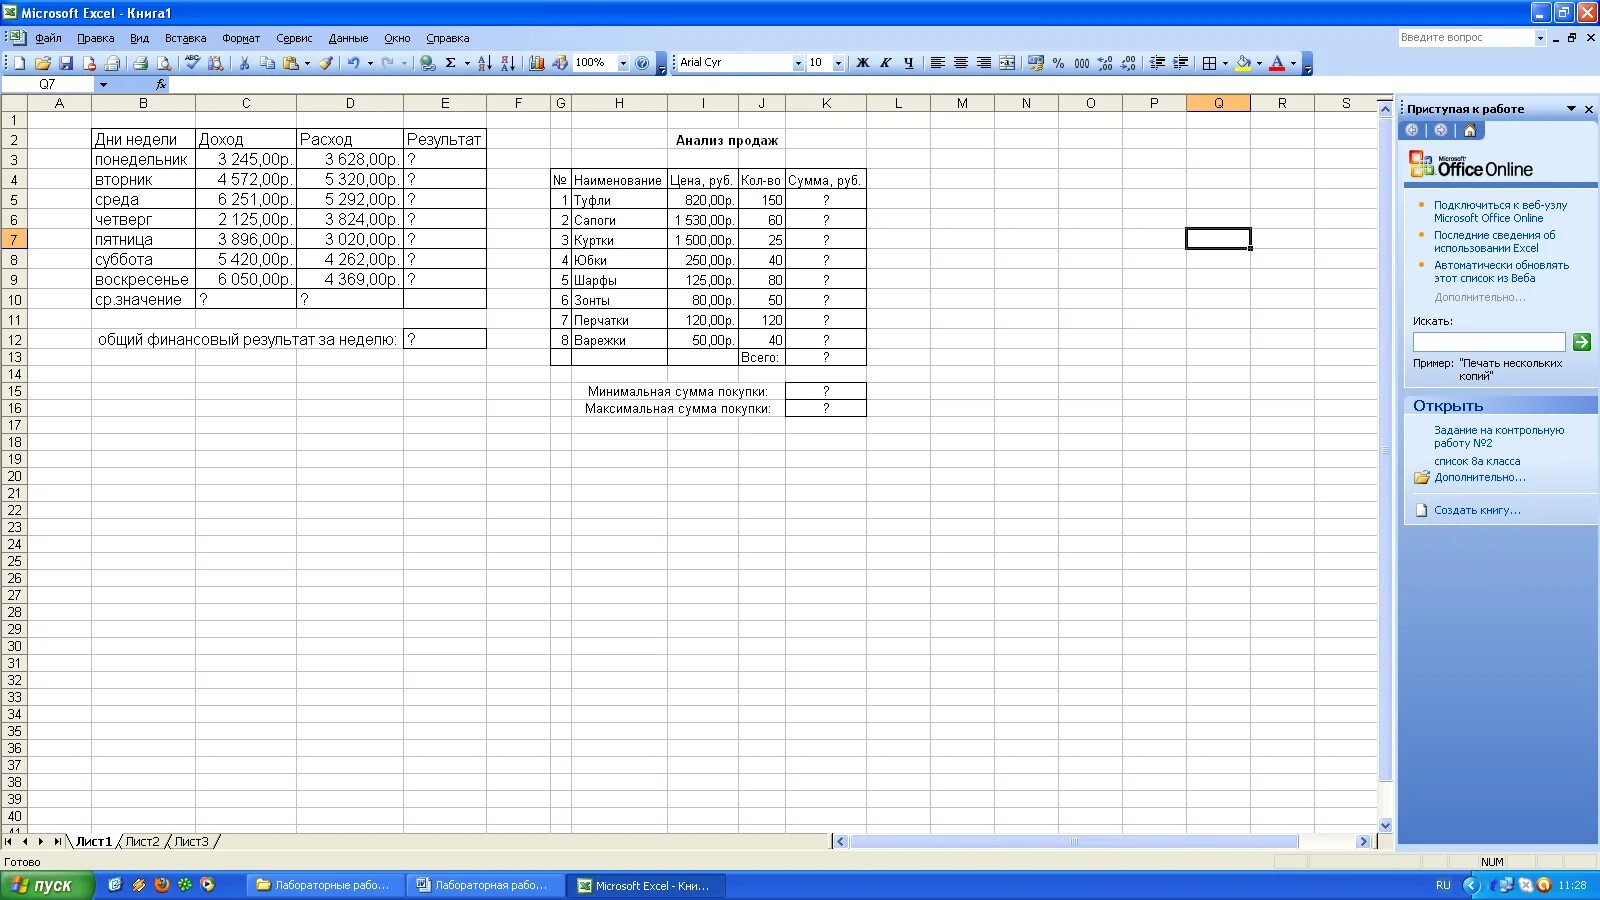The height and width of the screenshot is (900, 1600).
Task: Merge and center cells icon
Action: click(x=1007, y=63)
